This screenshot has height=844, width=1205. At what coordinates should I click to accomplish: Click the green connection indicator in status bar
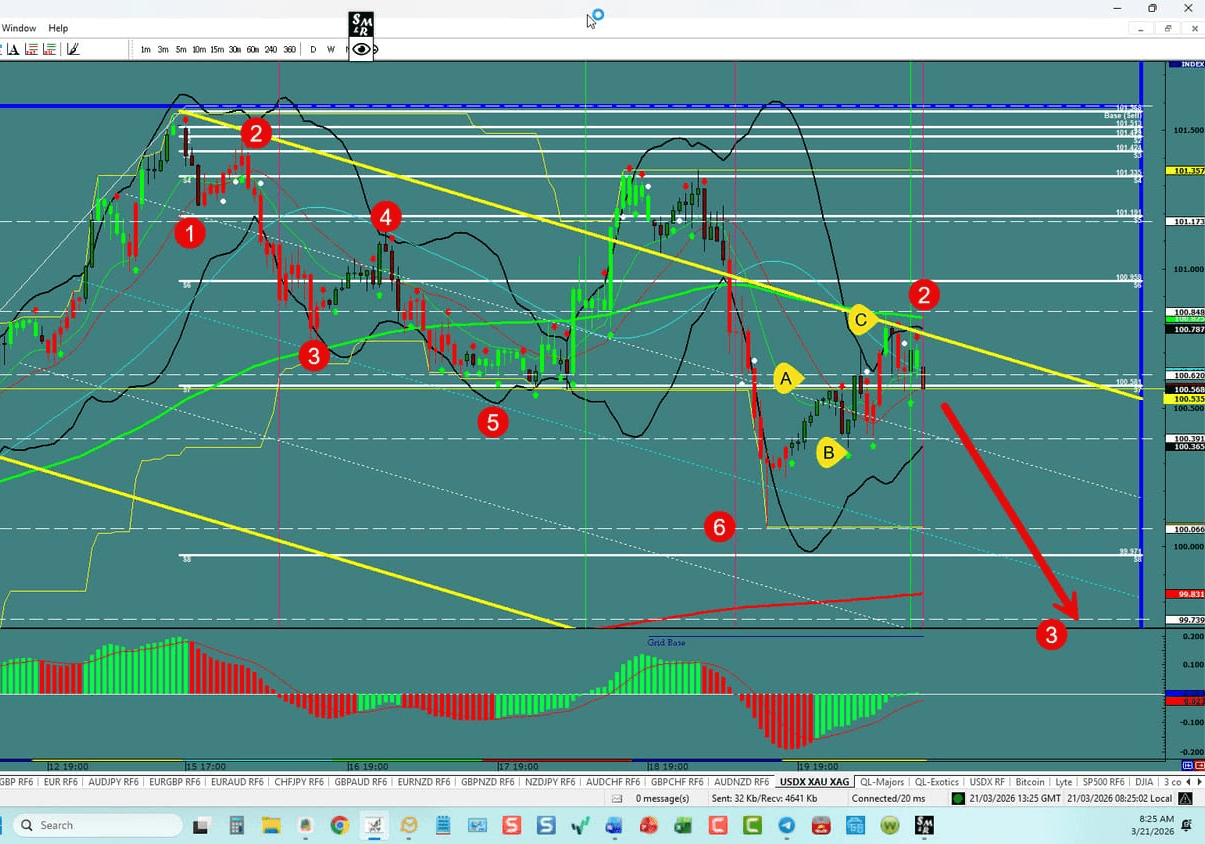point(960,798)
